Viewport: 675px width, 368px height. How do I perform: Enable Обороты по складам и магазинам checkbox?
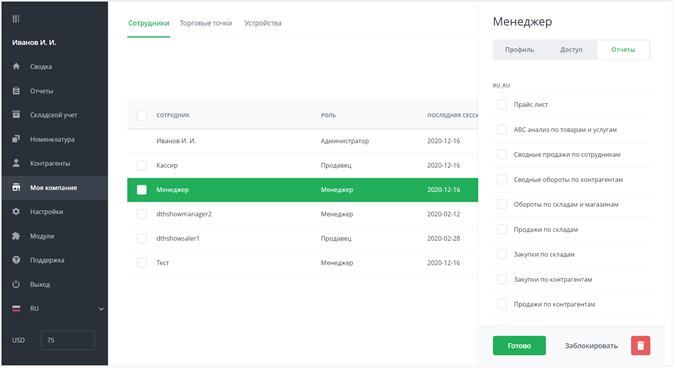[502, 204]
